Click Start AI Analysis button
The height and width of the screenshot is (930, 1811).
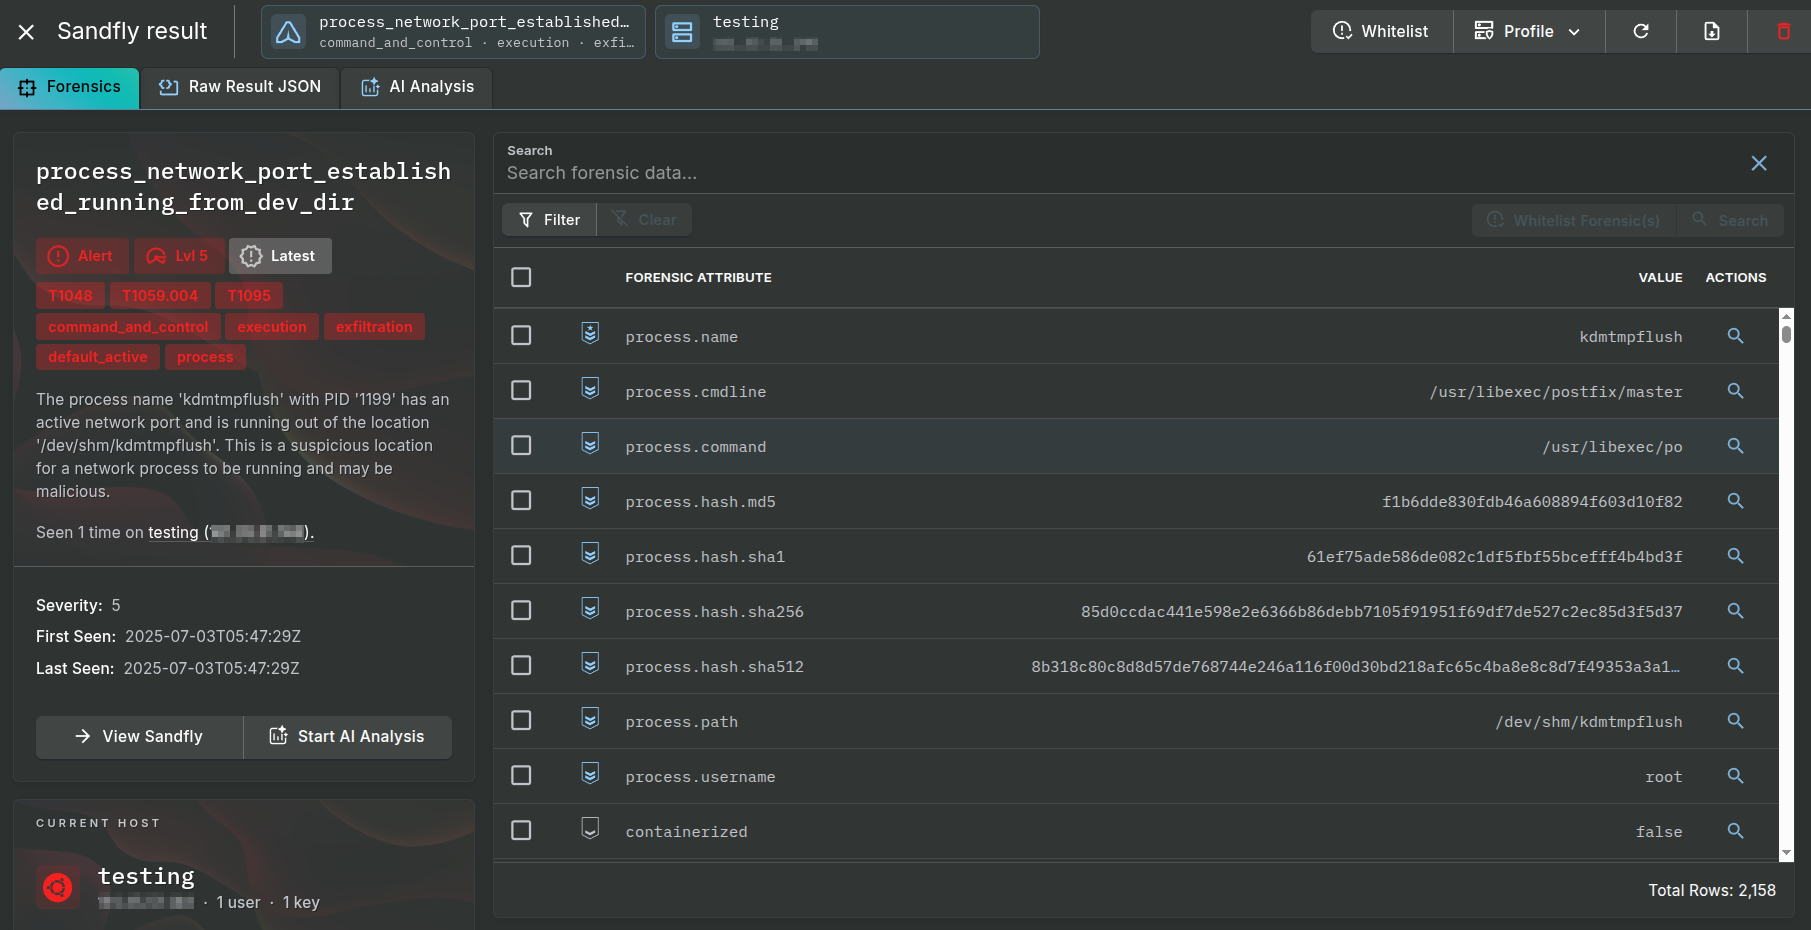pos(348,736)
